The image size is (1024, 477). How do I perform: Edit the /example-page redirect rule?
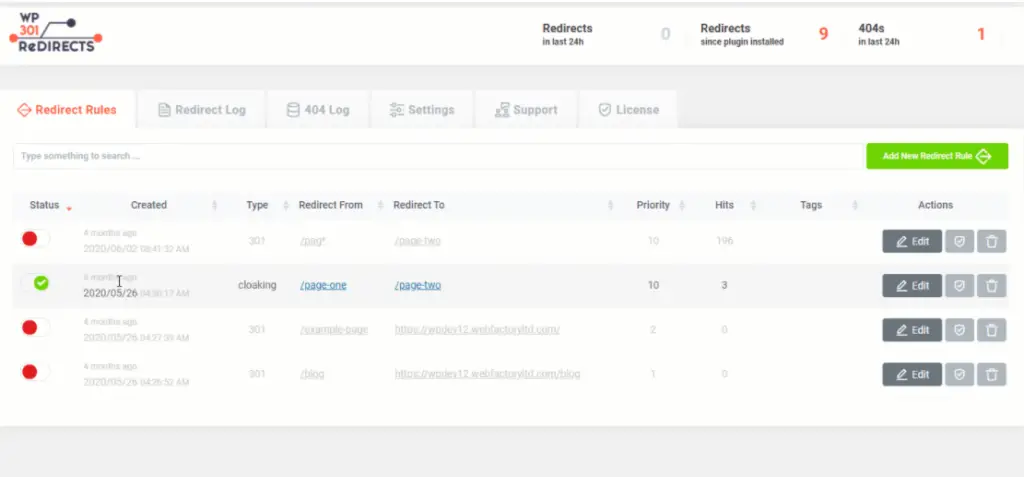click(911, 330)
